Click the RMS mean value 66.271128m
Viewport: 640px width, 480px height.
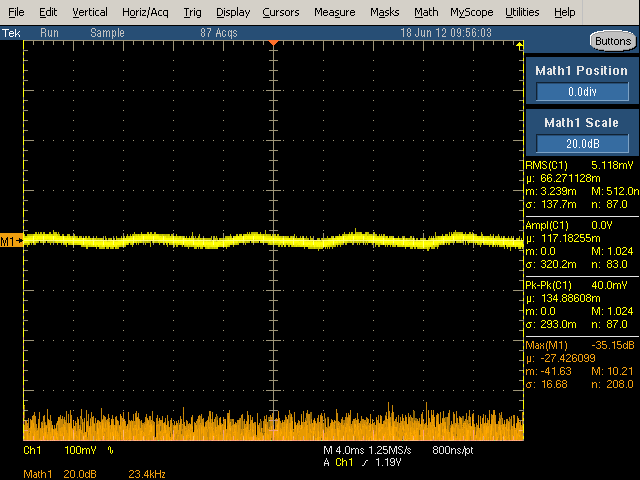570,178
